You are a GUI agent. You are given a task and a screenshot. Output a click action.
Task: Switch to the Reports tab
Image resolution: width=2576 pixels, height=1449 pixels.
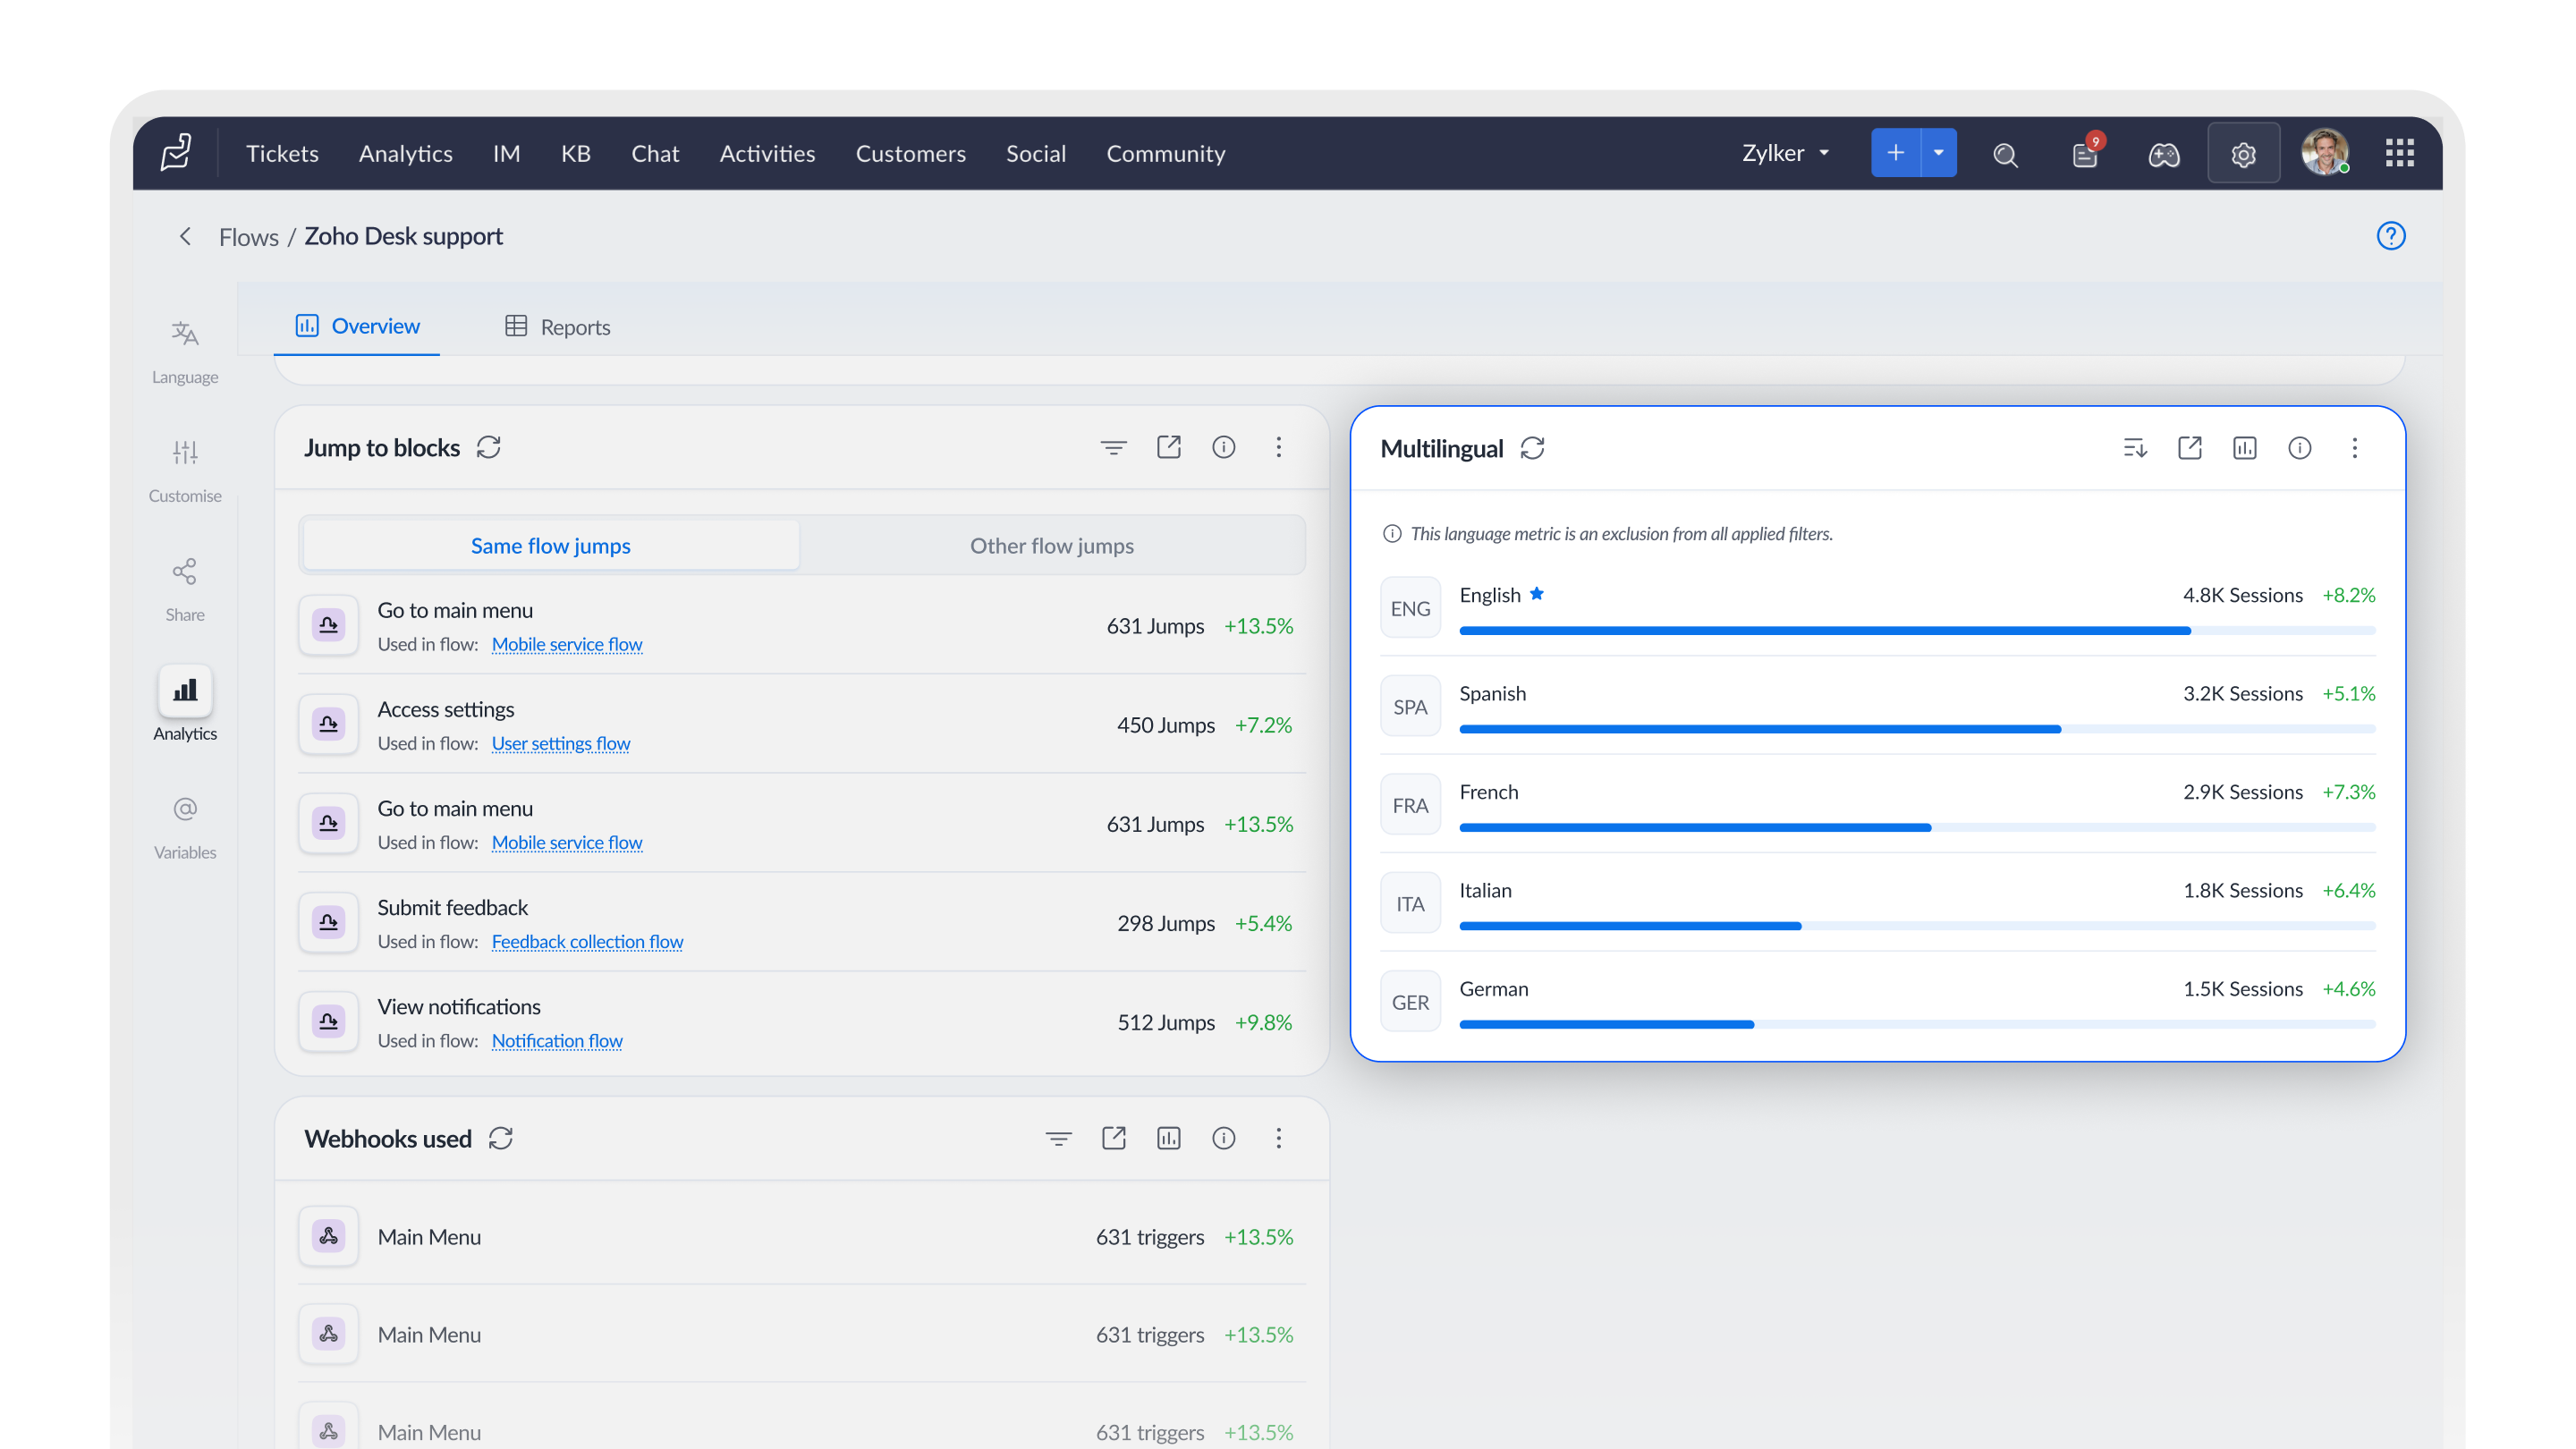(x=557, y=326)
